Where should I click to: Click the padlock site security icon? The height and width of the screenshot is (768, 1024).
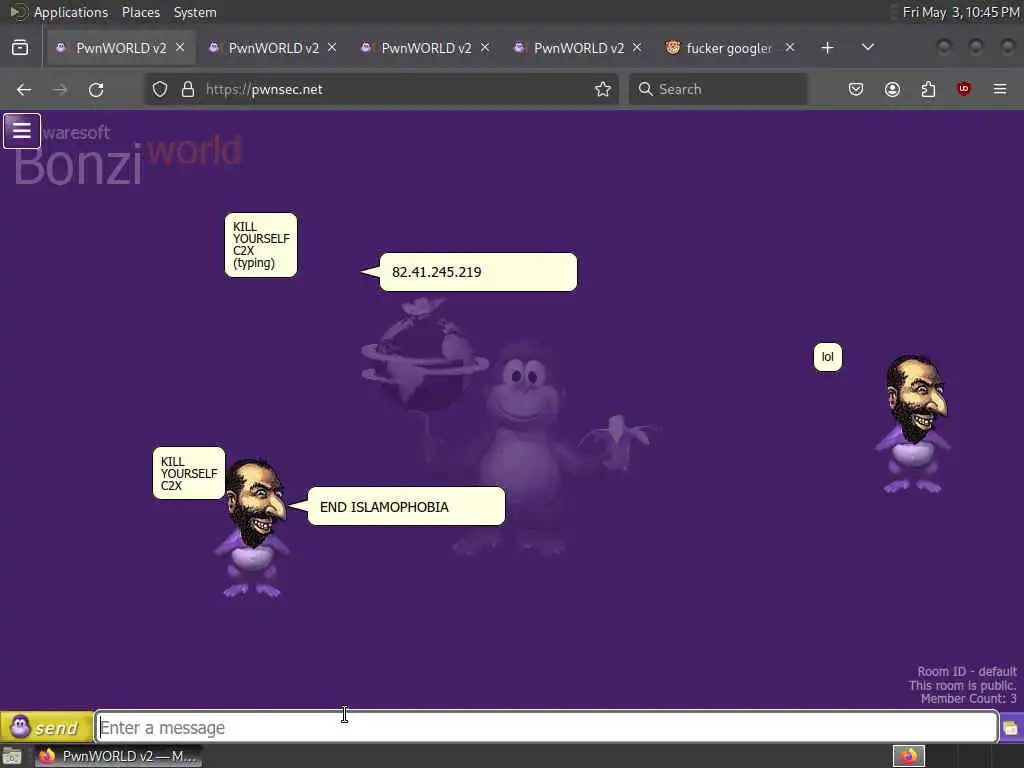[x=188, y=89]
